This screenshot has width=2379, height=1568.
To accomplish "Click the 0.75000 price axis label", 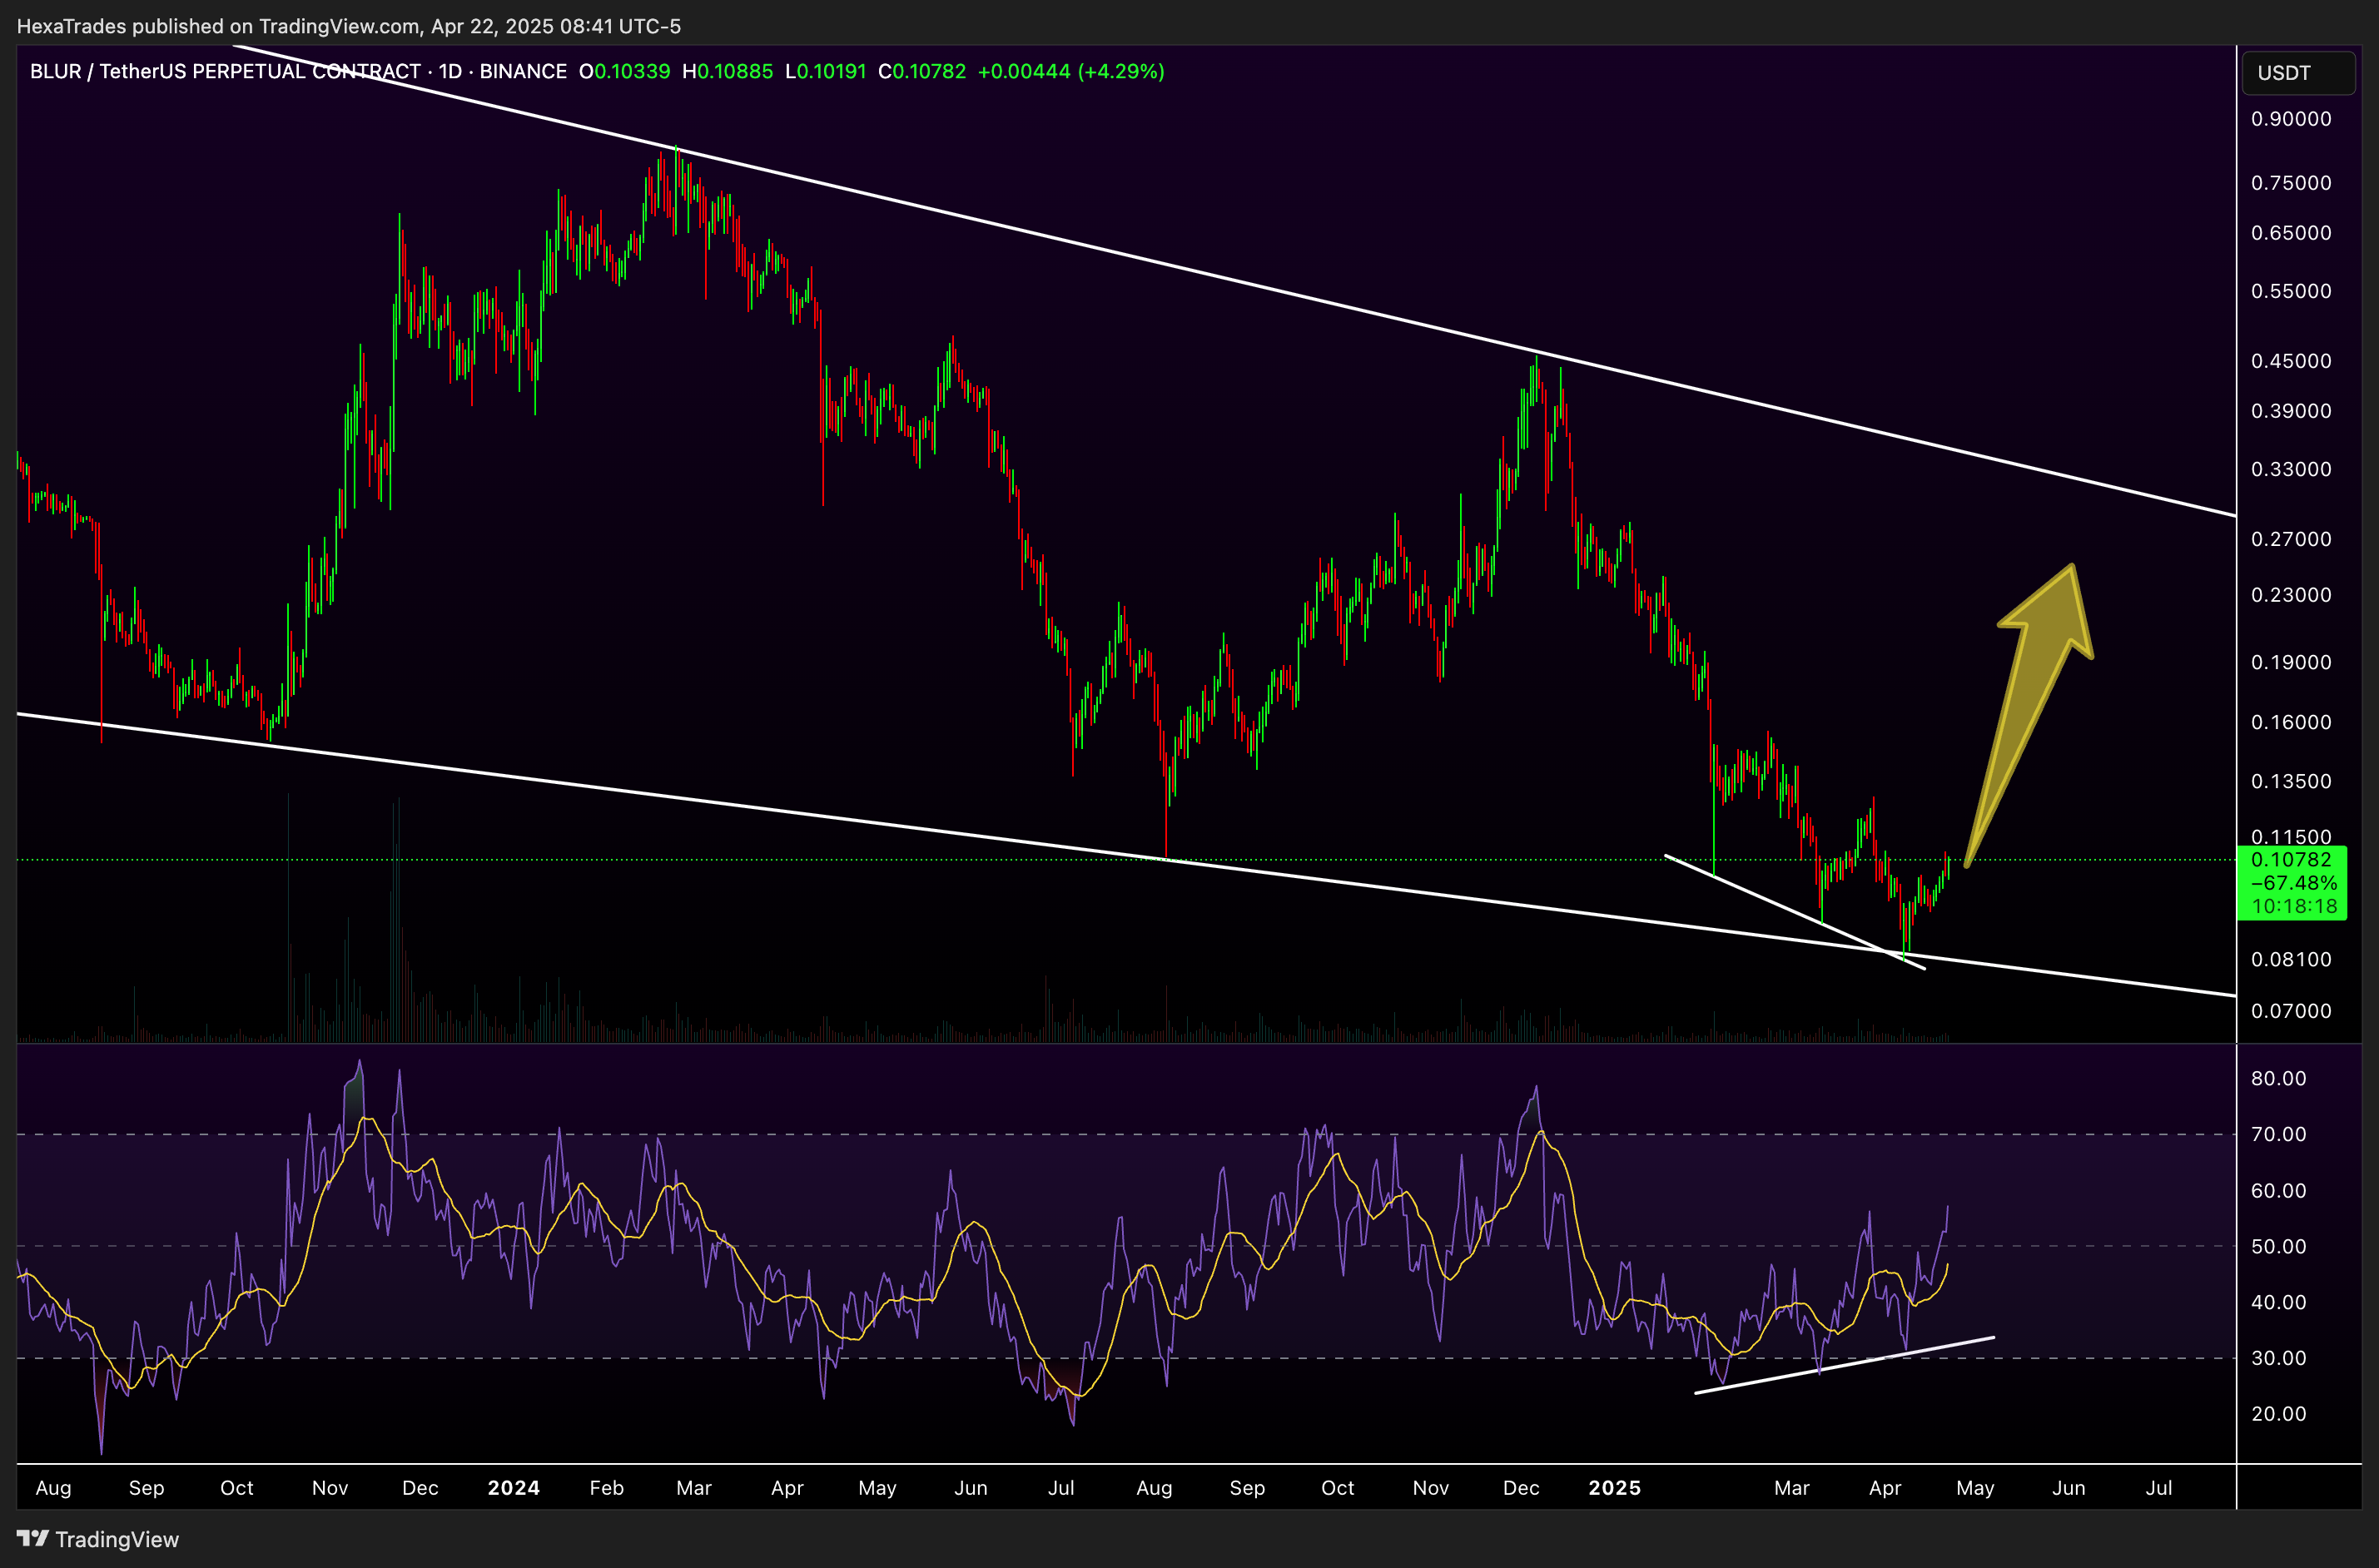I will (x=2291, y=183).
